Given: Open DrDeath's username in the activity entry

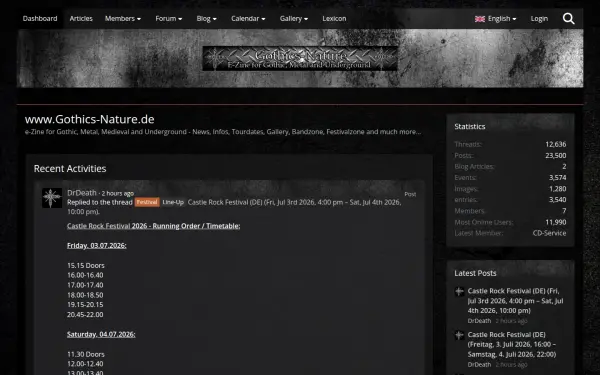Looking at the screenshot, I should pyautogui.click(x=82, y=193).
